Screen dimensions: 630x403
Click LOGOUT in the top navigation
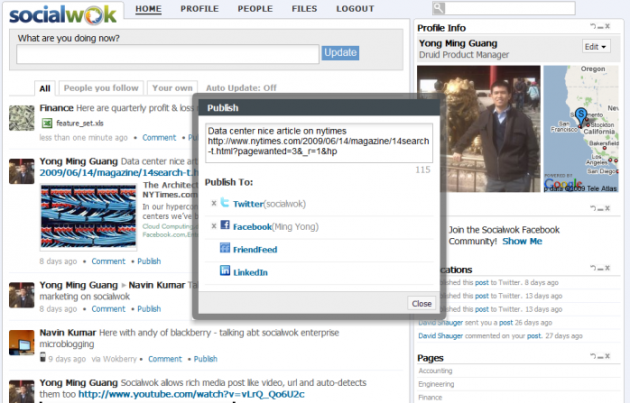tap(355, 9)
